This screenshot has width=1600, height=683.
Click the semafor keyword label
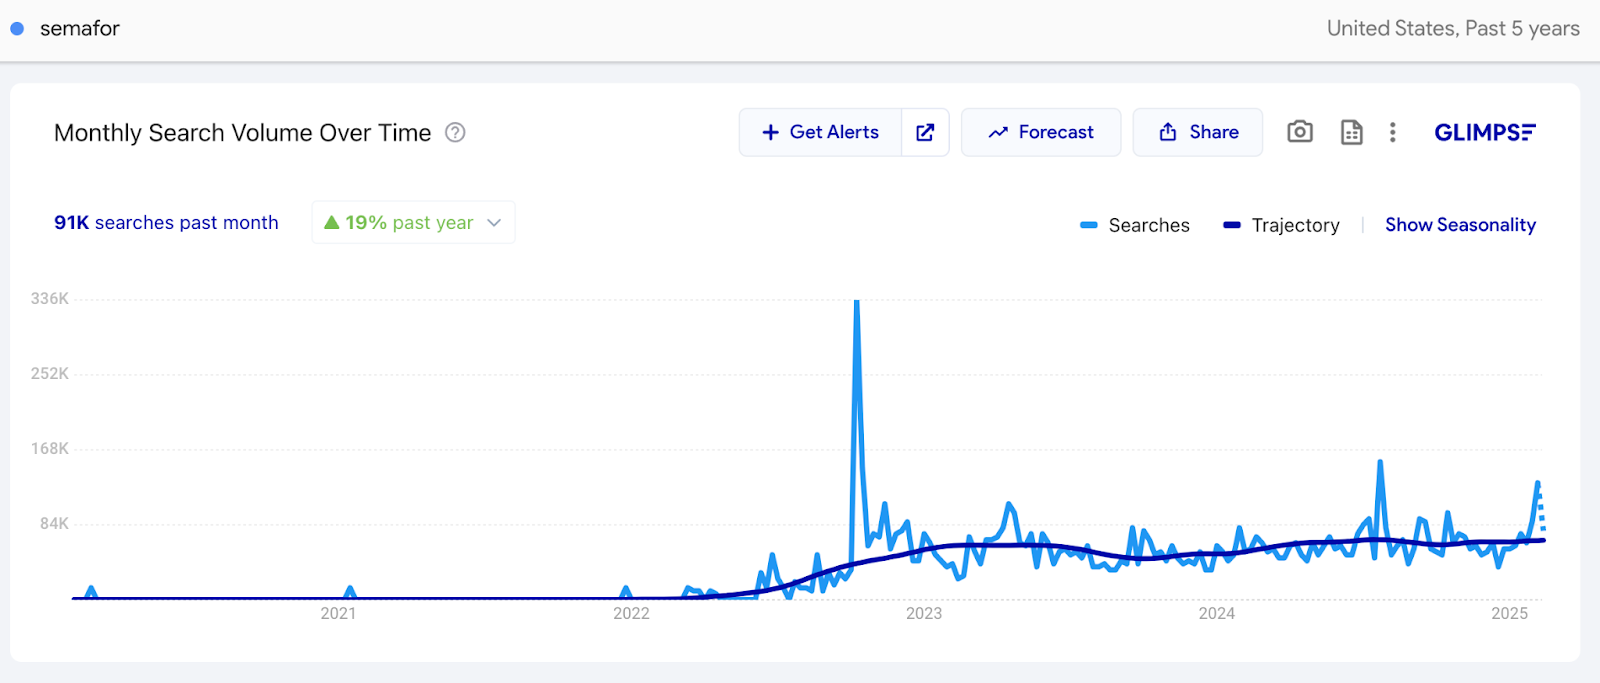pos(80,29)
